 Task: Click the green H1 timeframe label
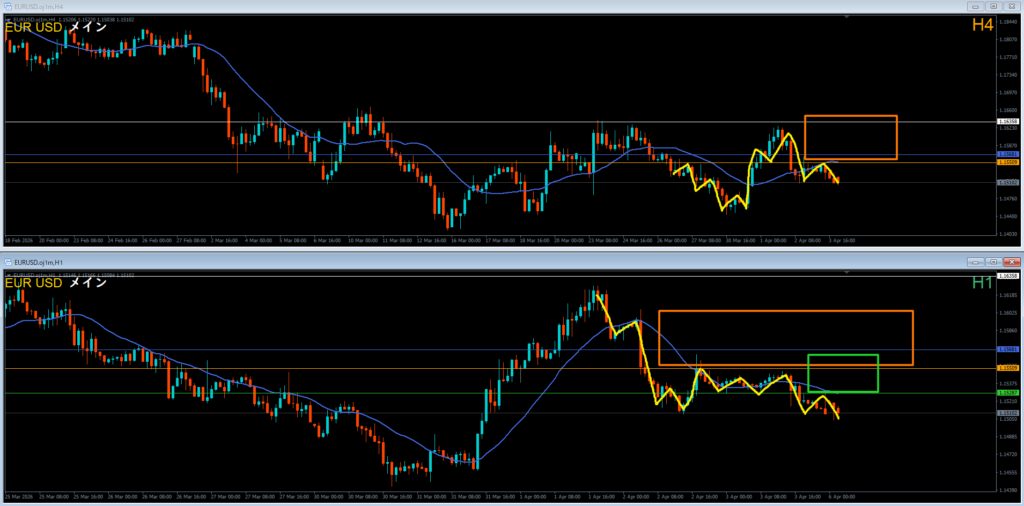pyautogui.click(x=981, y=283)
